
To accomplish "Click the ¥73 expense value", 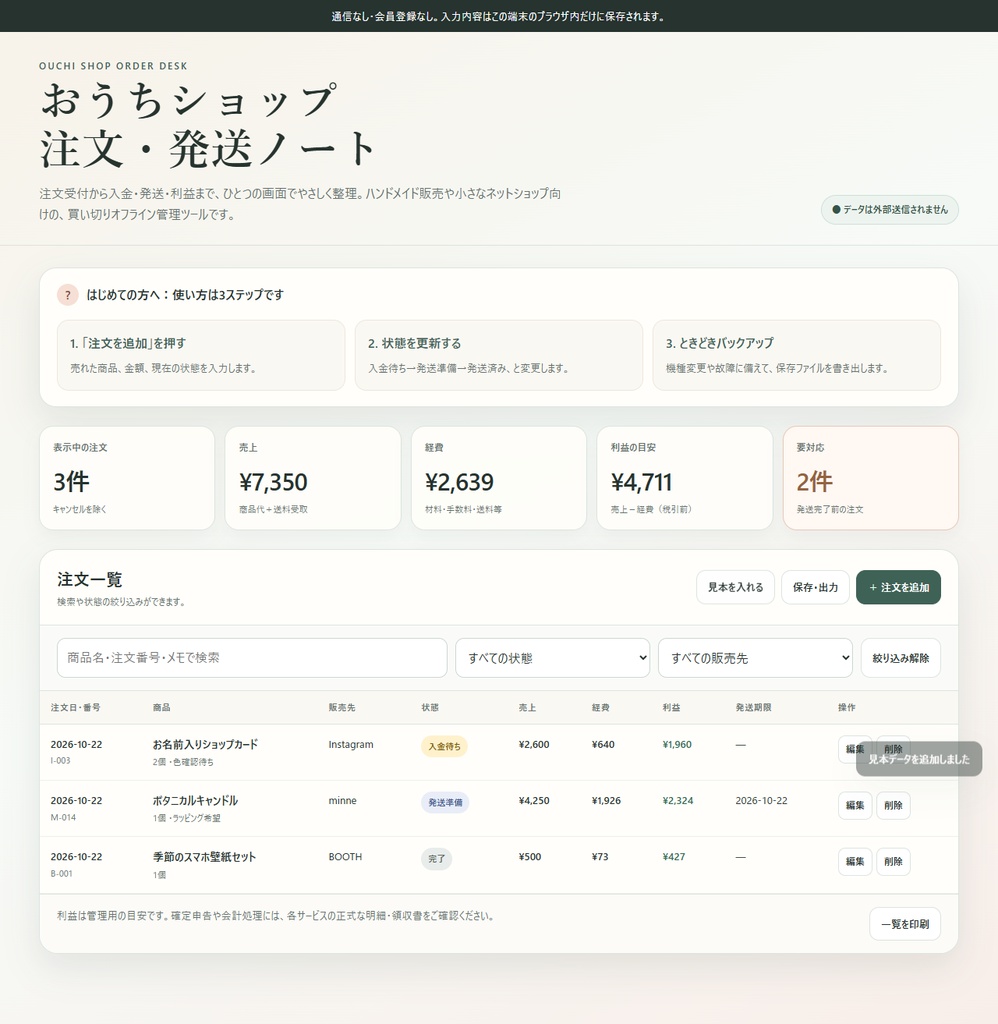I will [x=600, y=857].
